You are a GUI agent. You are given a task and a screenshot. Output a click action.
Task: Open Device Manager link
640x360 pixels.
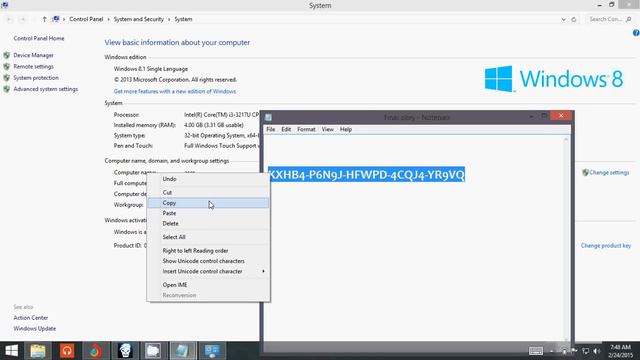click(33, 55)
